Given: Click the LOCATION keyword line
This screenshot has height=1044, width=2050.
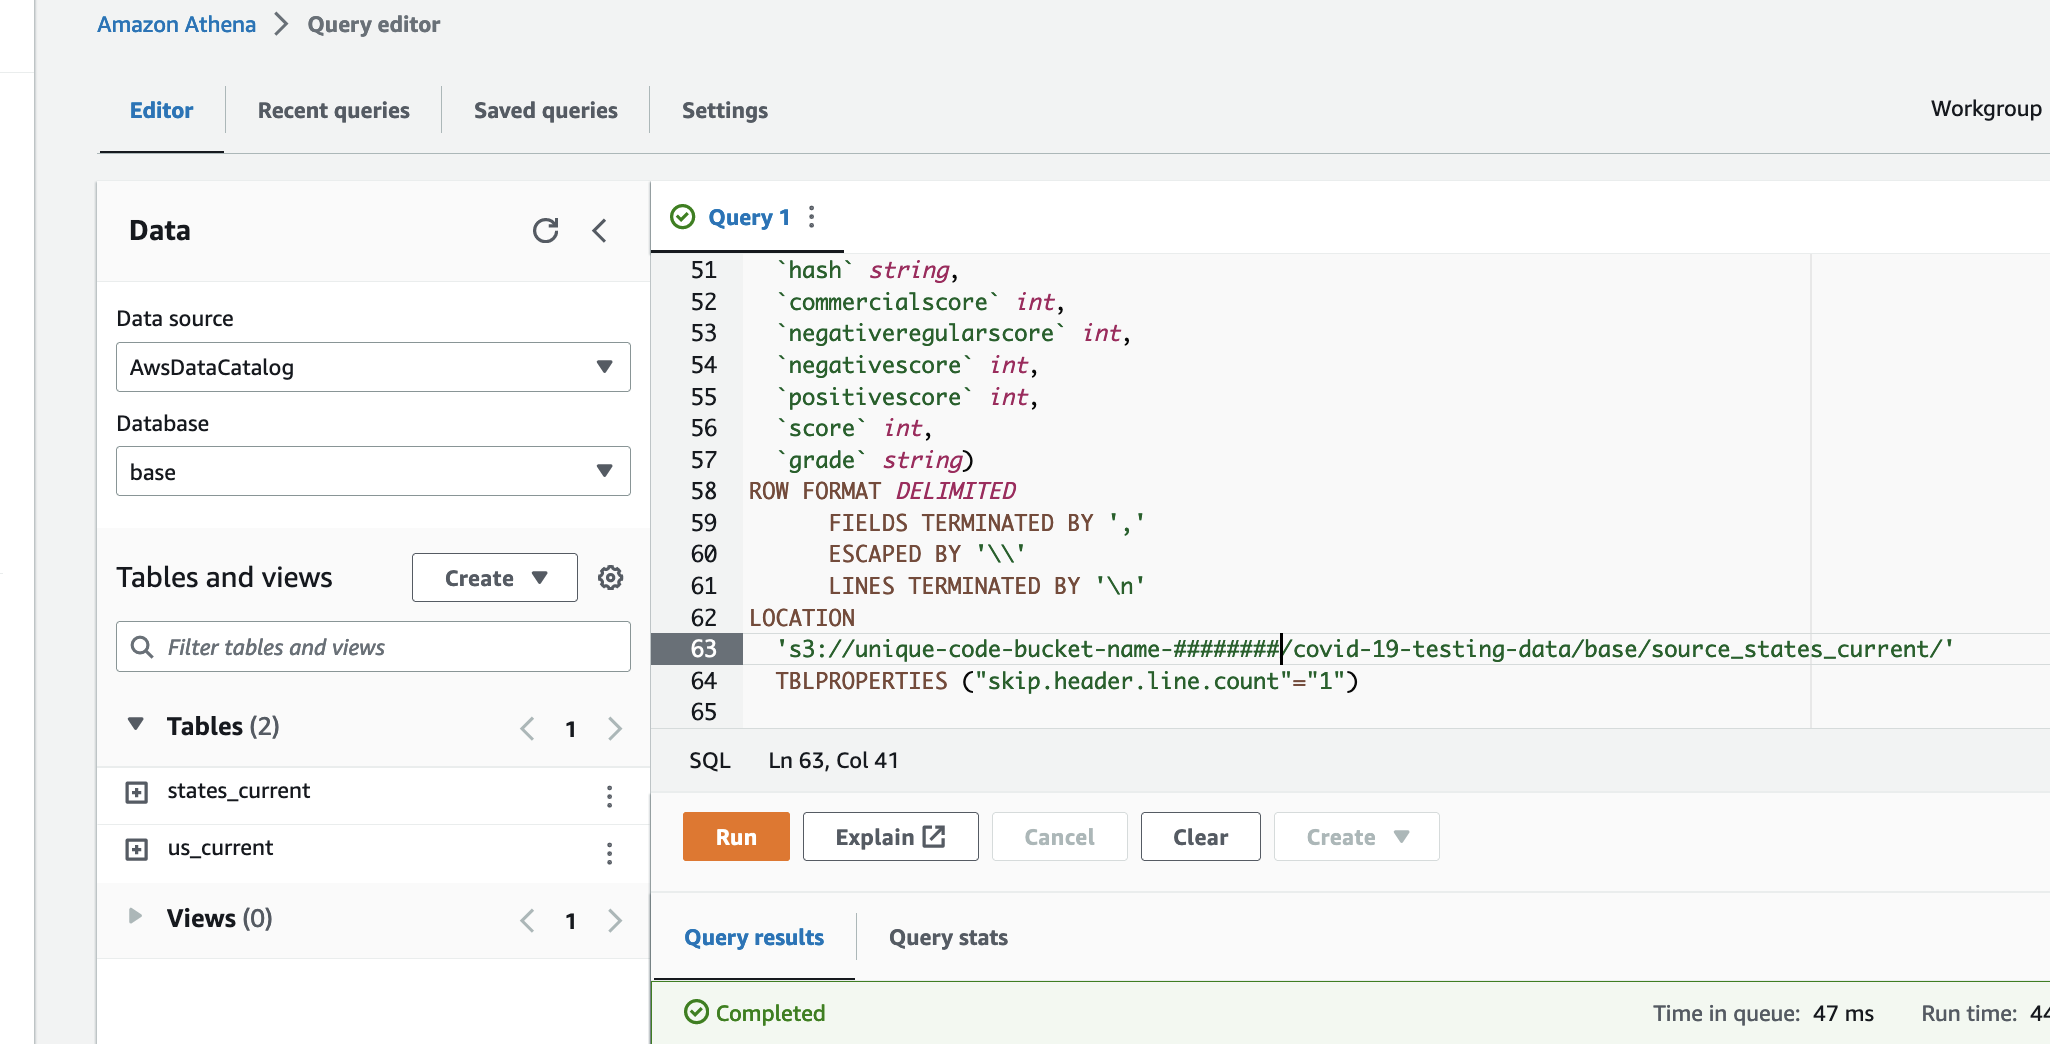Looking at the screenshot, I should point(802,618).
